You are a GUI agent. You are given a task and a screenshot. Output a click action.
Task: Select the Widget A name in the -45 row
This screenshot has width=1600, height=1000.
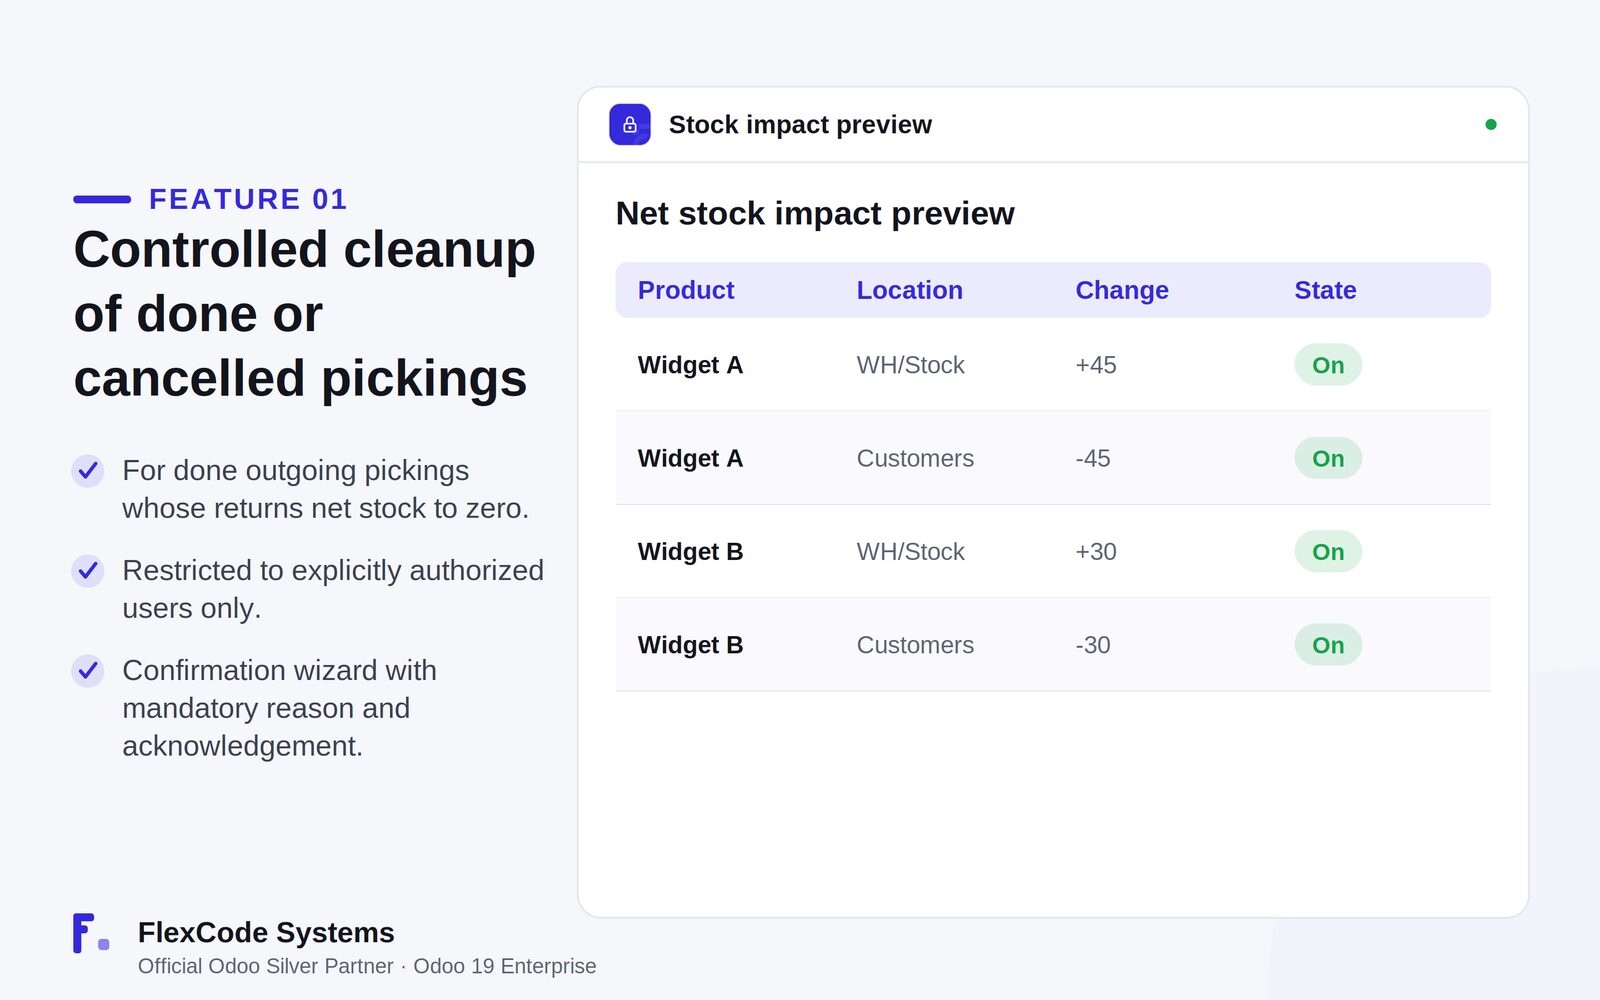691,458
